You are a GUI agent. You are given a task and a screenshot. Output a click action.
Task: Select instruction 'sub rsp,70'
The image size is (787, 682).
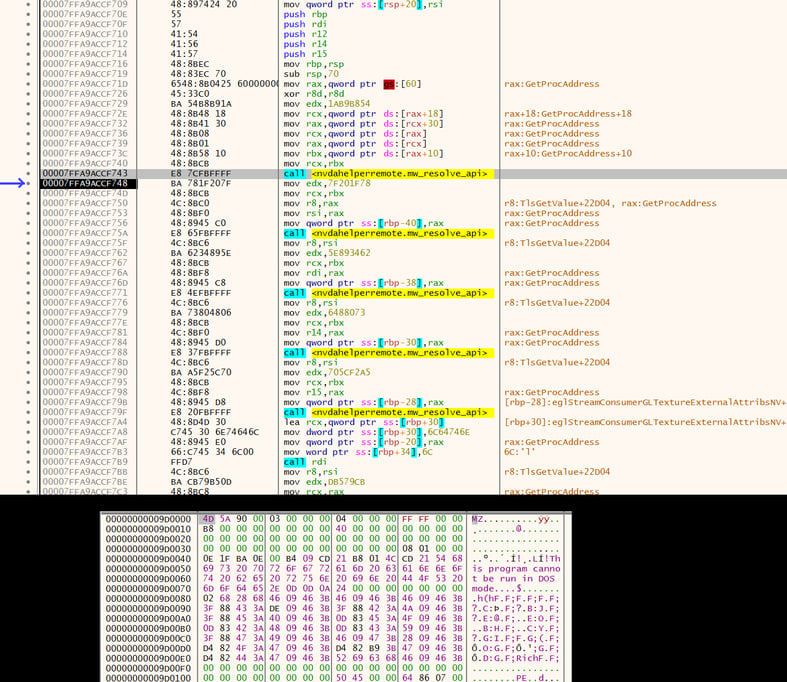tap(311, 74)
